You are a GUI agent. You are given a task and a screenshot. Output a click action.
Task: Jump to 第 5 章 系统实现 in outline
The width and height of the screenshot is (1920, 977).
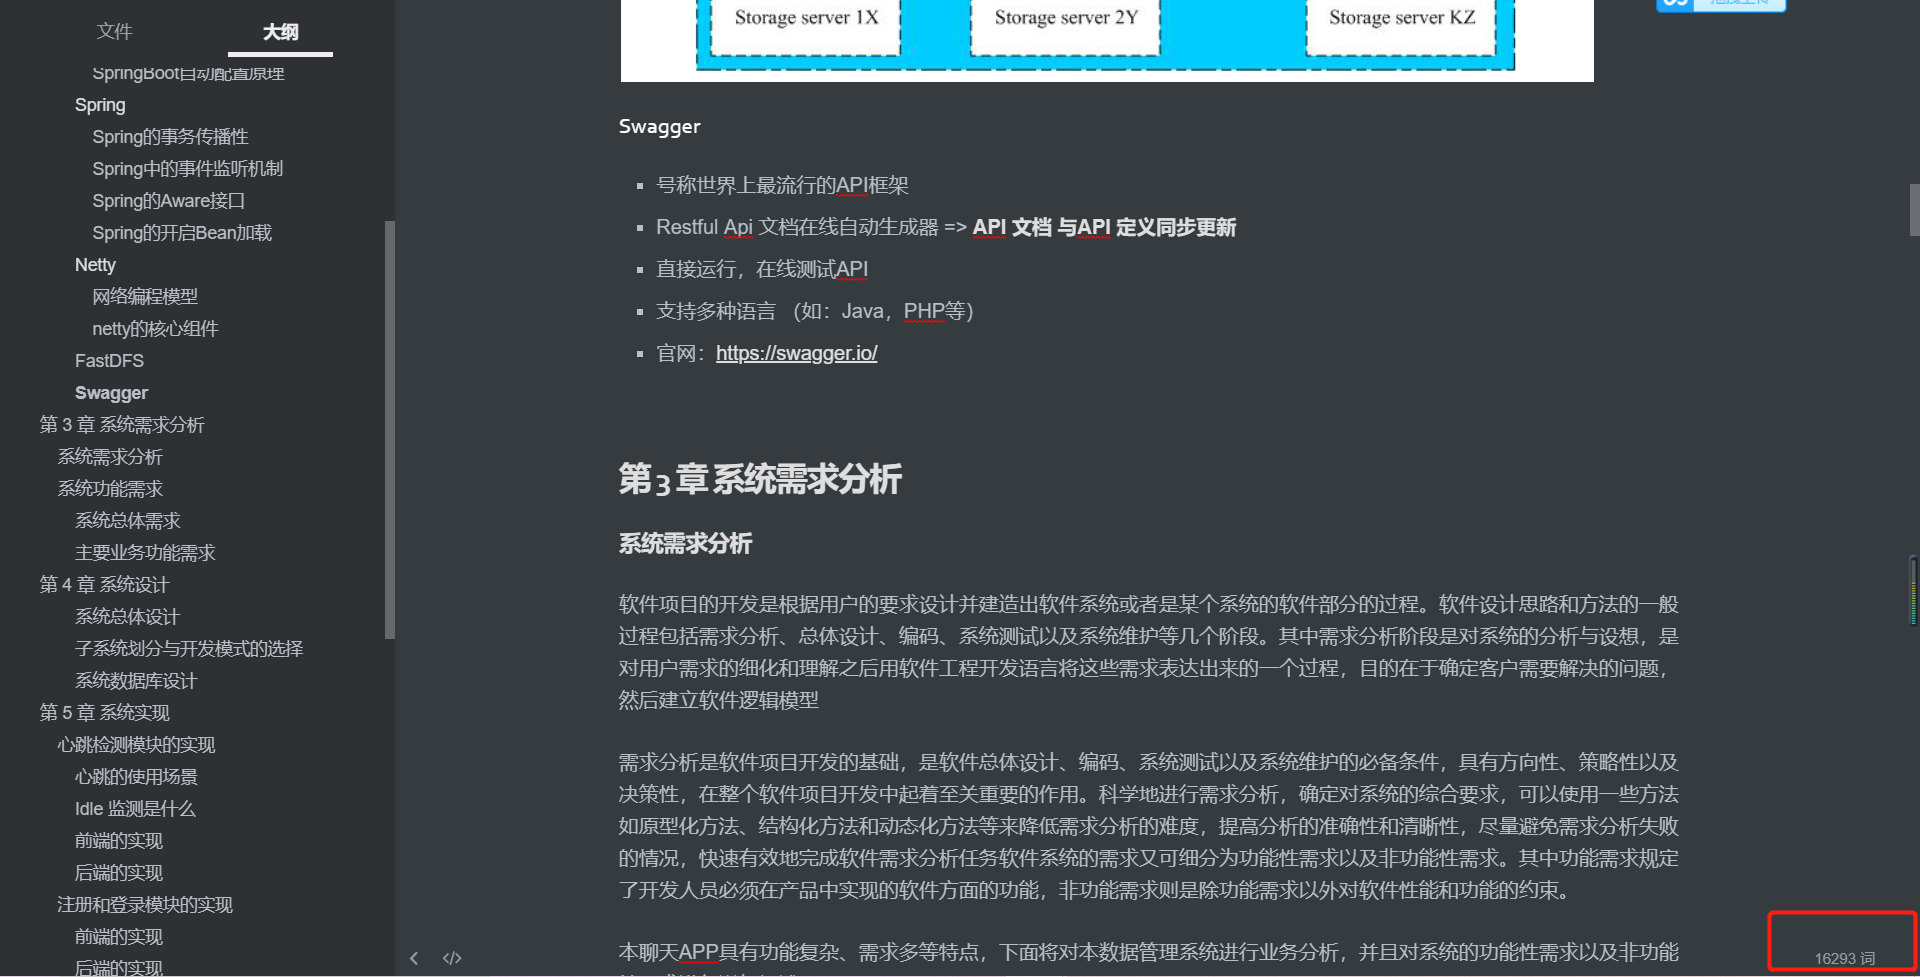pyautogui.click(x=104, y=713)
